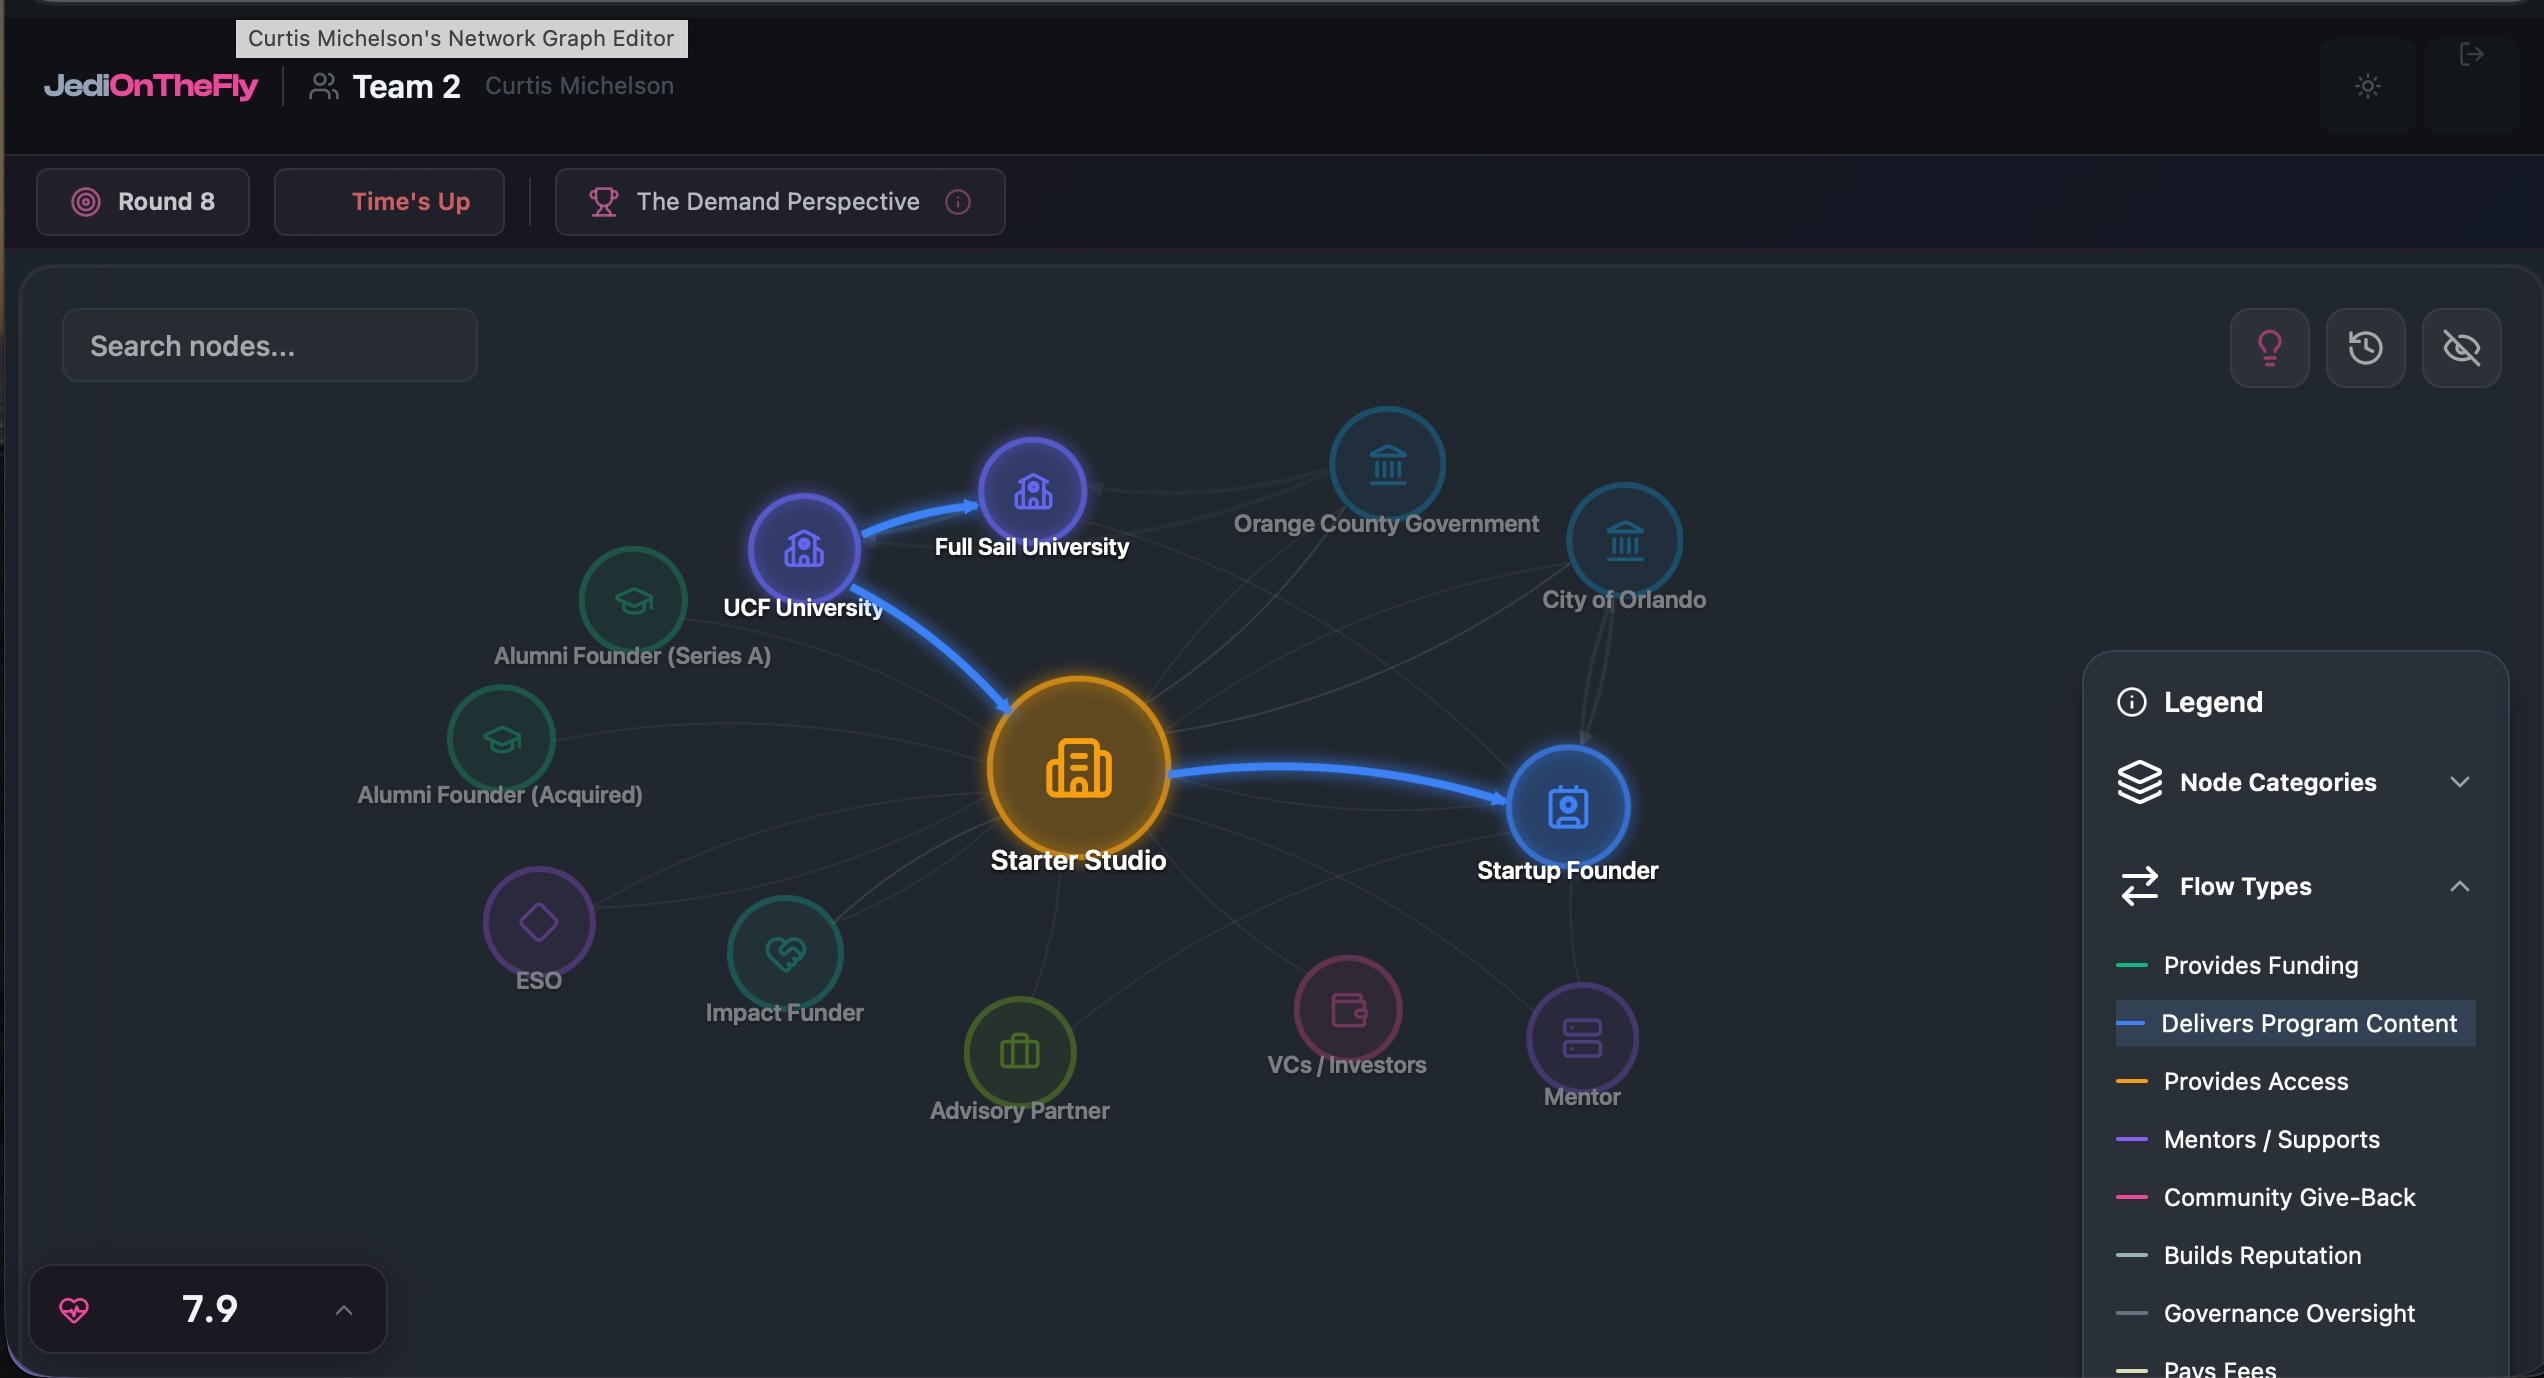Viewport: 2544px width, 1378px height.
Task: Toggle the crossed-eye visibility button
Action: pyautogui.click(x=2462, y=348)
